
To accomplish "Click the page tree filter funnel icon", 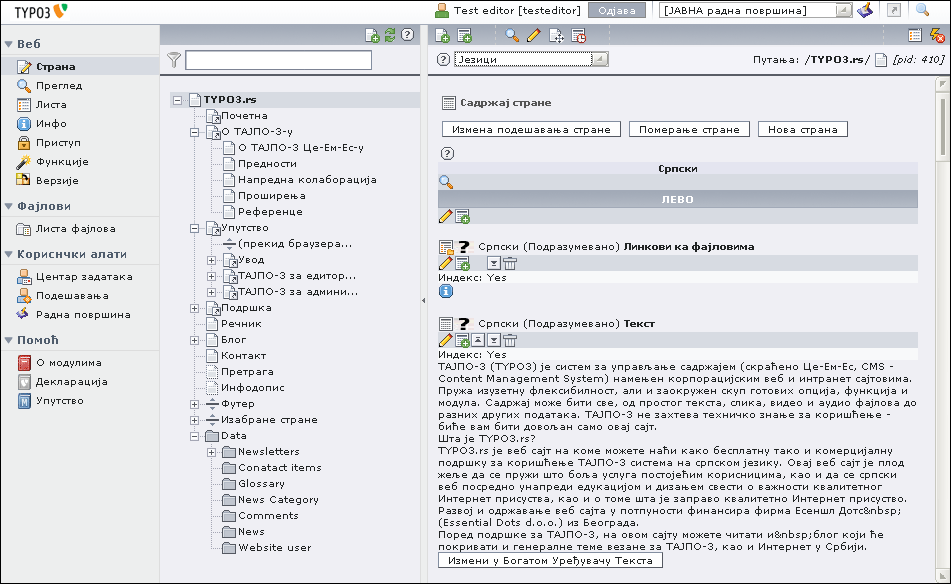I will pyautogui.click(x=174, y=59).
